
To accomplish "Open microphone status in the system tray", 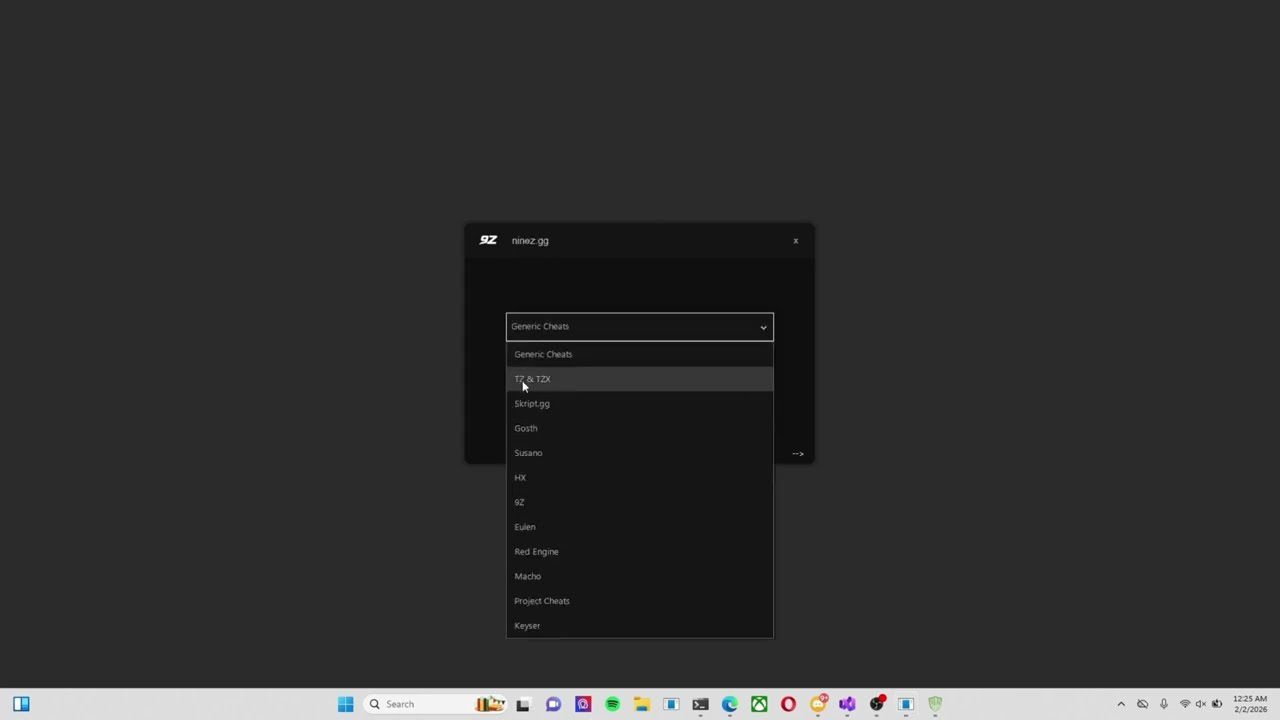I will tap(1163, 704).
